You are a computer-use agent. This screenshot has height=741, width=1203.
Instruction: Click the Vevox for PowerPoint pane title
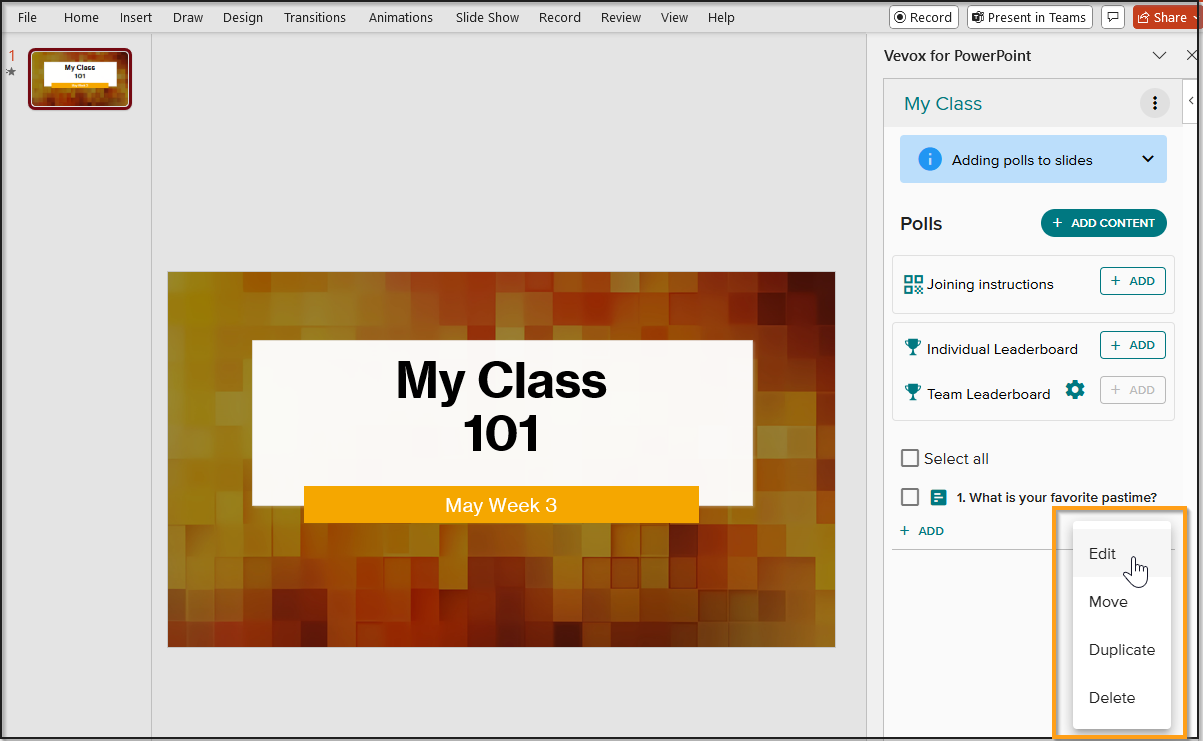pyautogui.click(x=957, y=56)
